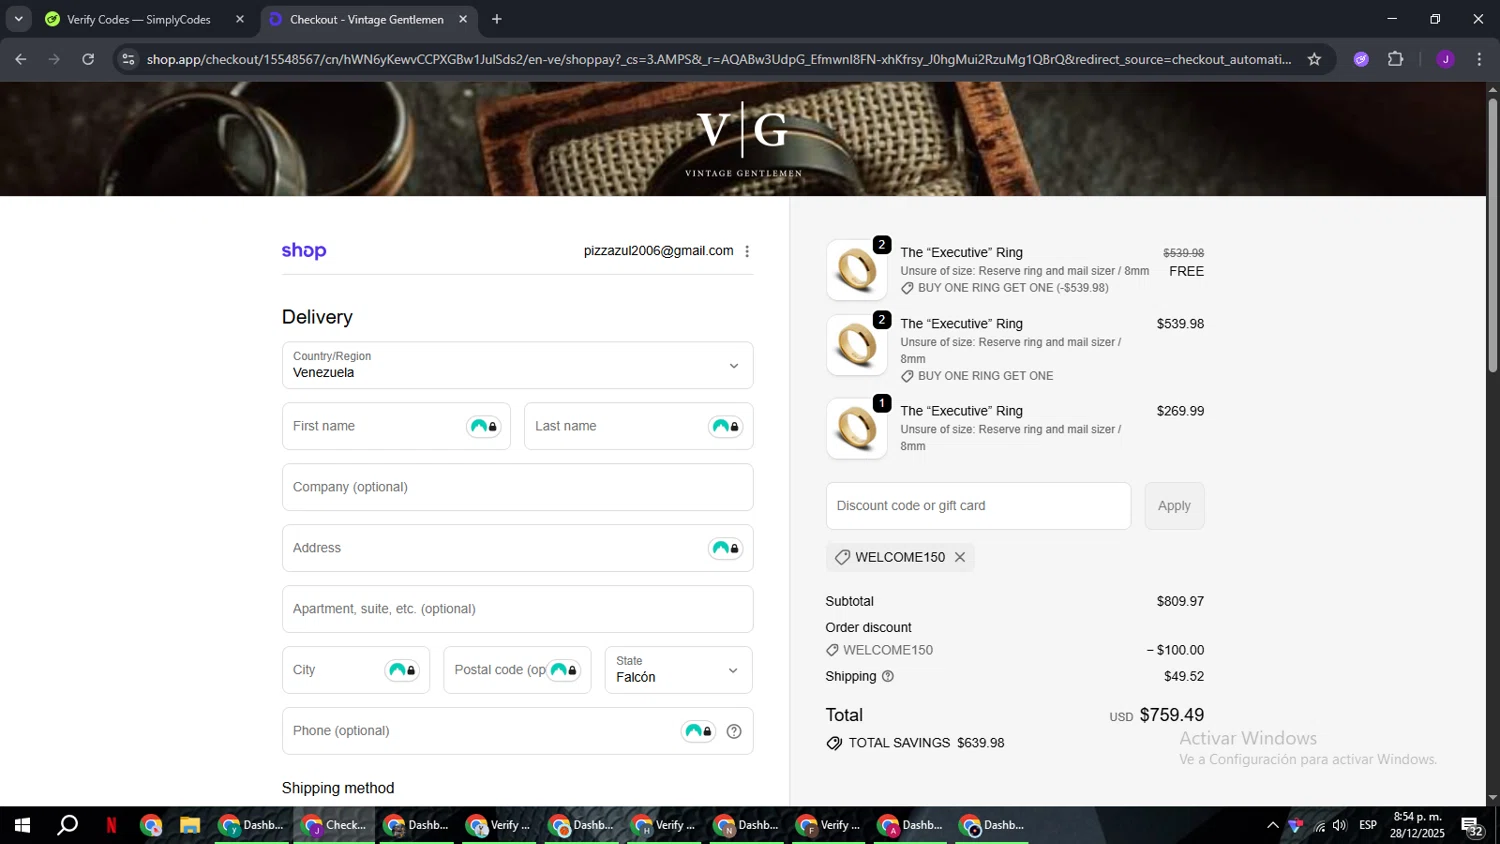Click phone help question mark icon
Screen dimensions: 1500x844
pyautogui.click(x=734, y=731)
